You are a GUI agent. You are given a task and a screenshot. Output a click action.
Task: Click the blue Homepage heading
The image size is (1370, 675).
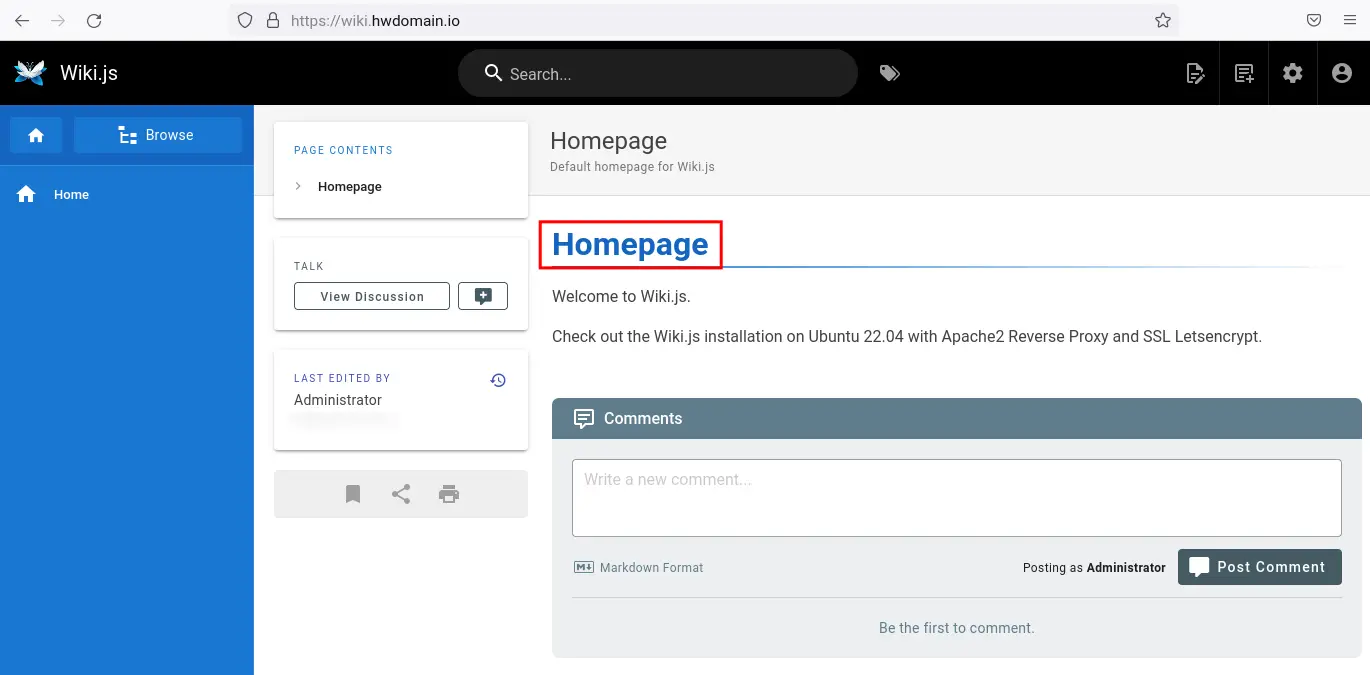630,245
